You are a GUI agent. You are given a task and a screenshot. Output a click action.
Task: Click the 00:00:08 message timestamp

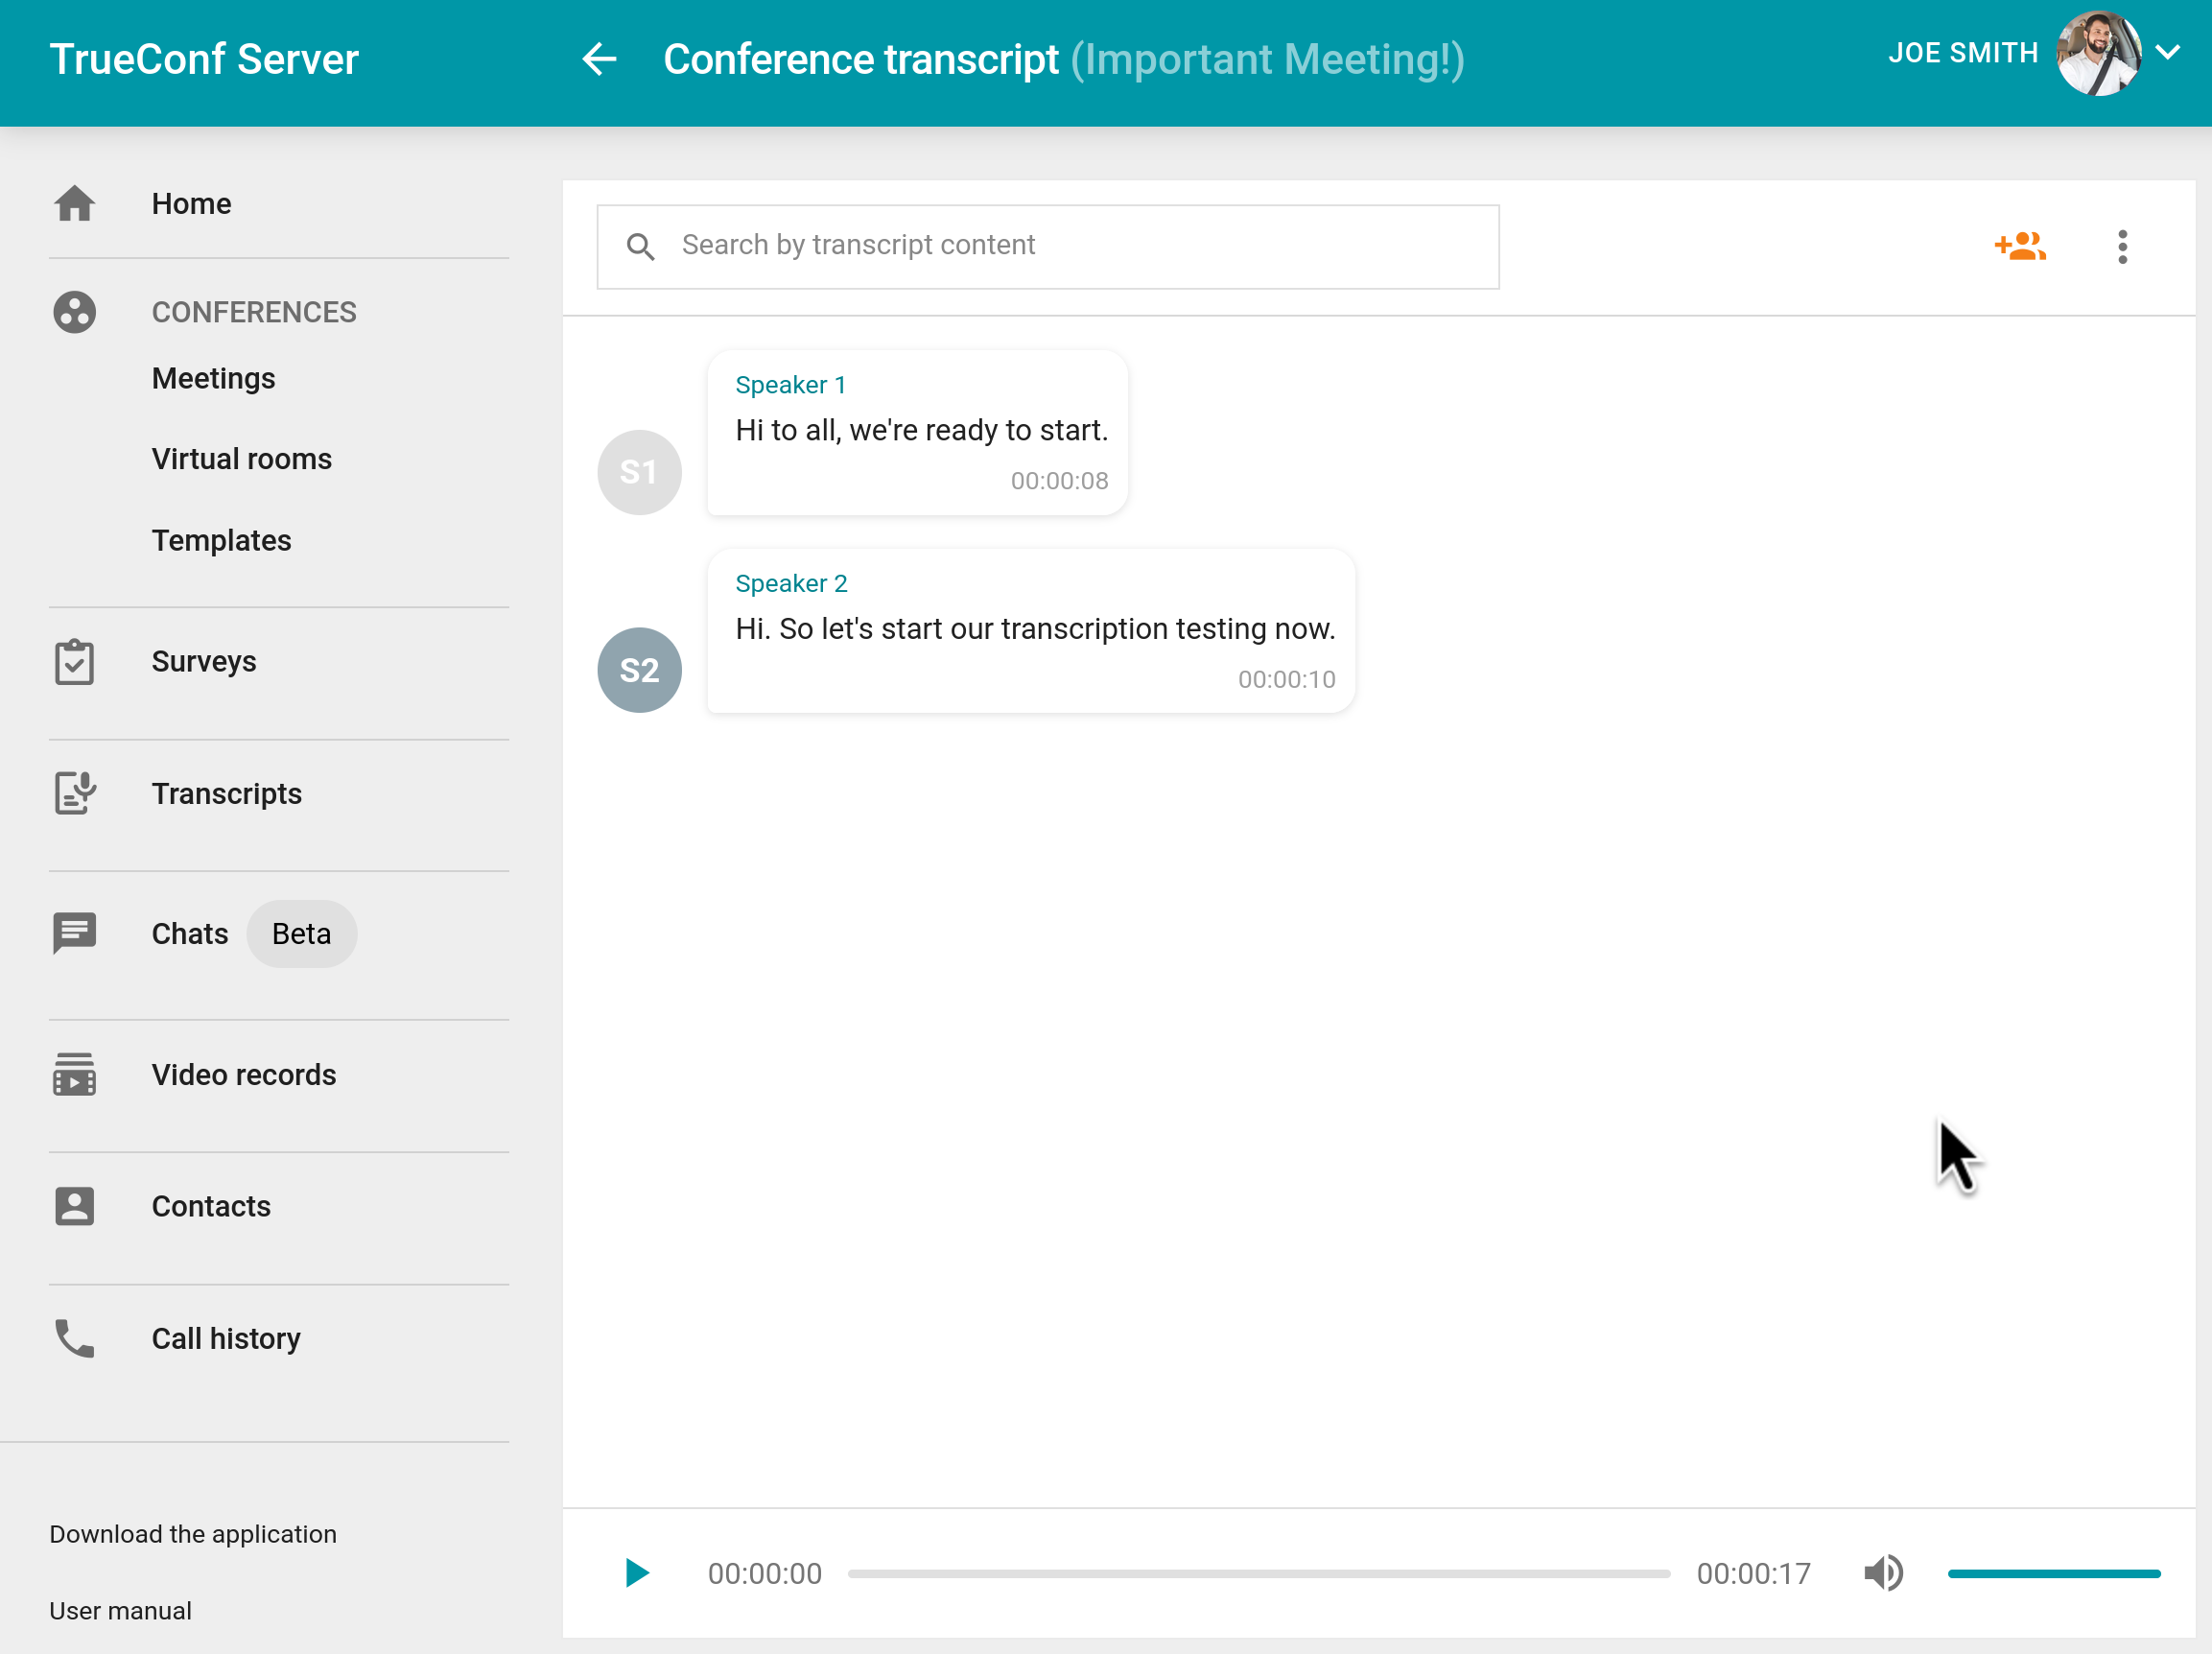[x=1059, y=481]
